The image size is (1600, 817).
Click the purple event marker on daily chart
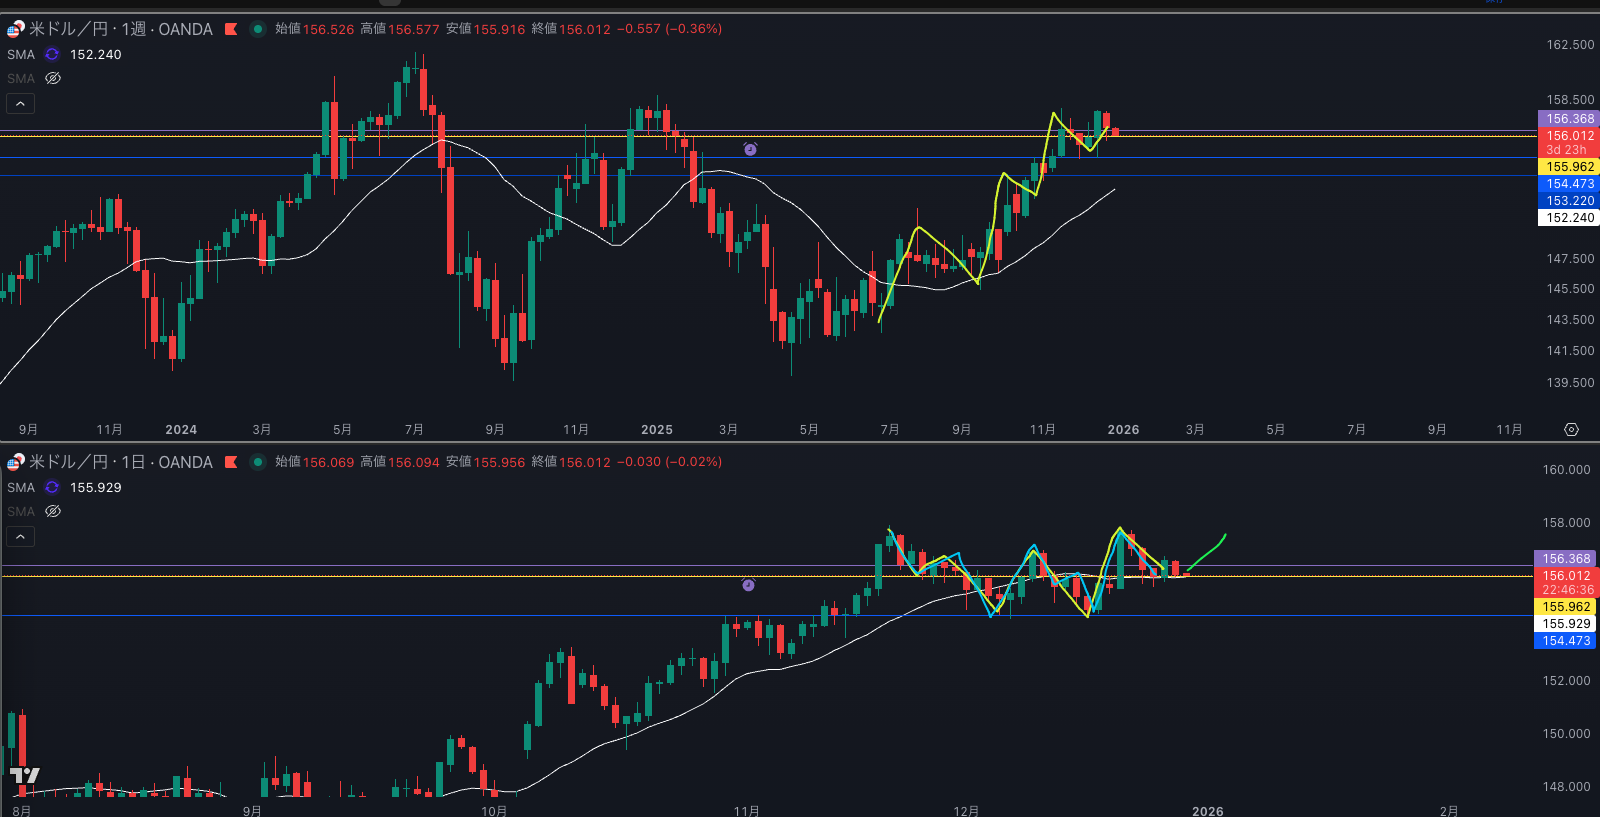click(x=748, y=585)
